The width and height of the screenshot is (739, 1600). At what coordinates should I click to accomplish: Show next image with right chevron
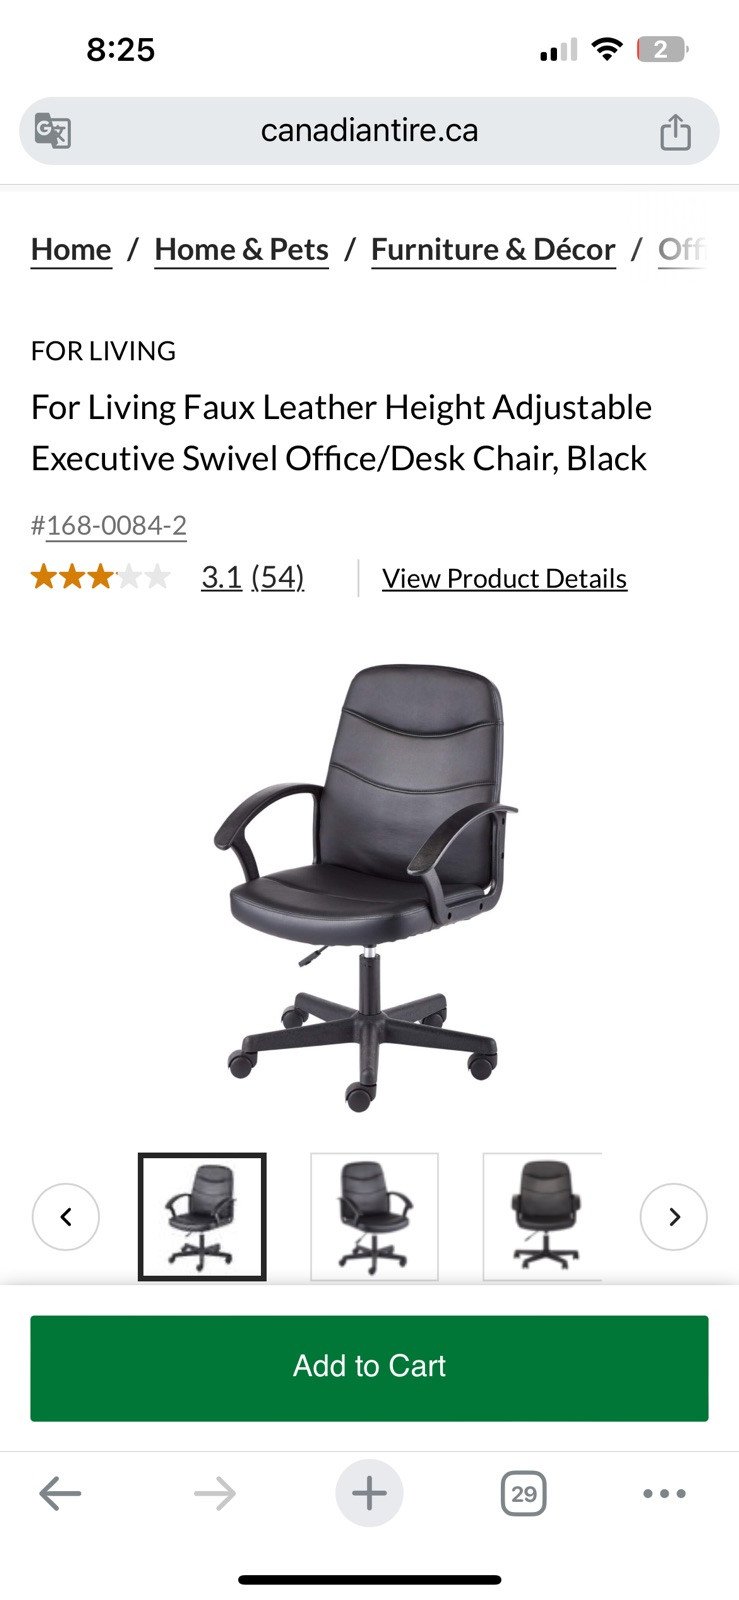[674, 1217]
